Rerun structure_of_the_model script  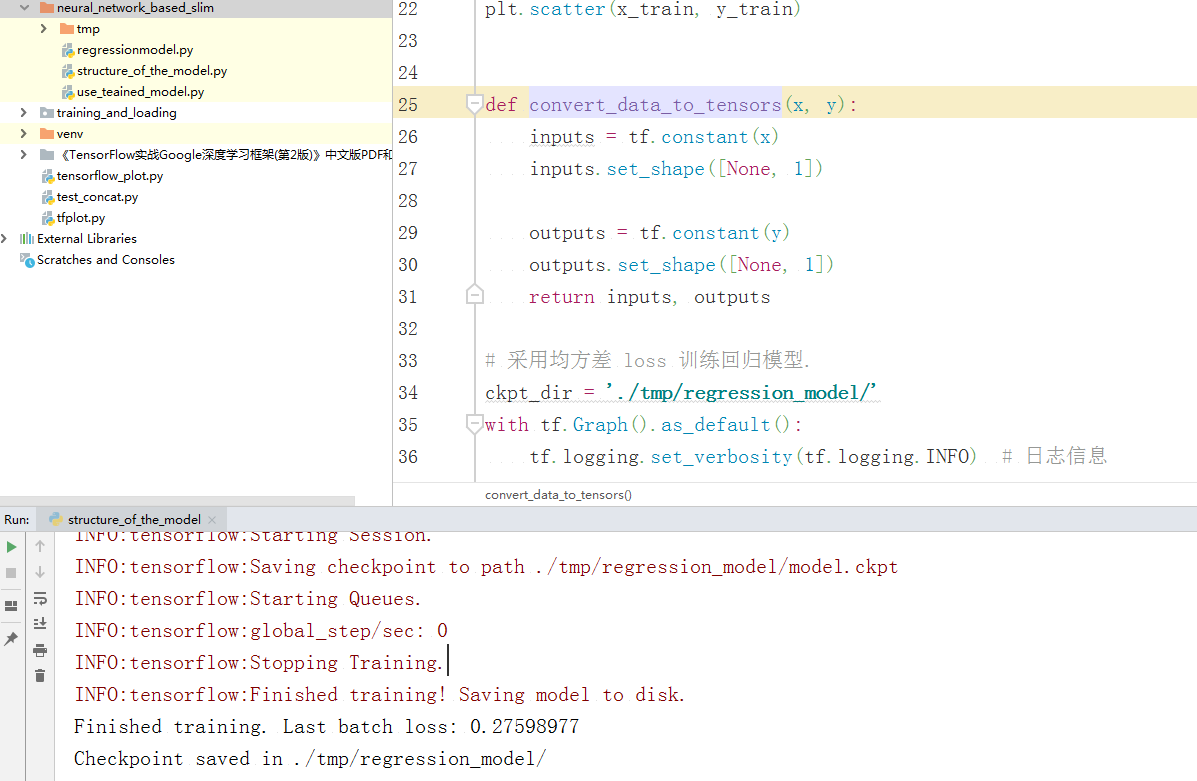tap(11, 546)
